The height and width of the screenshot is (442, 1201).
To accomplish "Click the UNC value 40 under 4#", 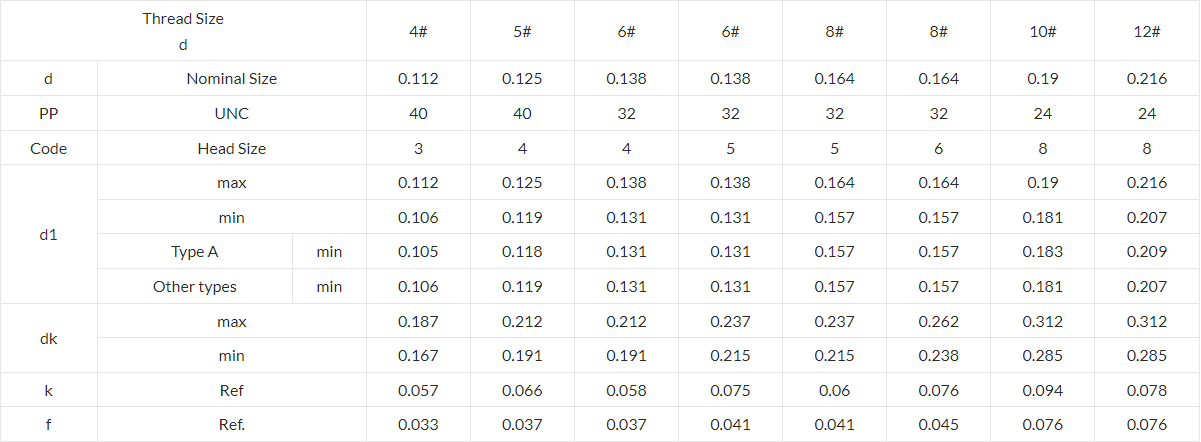I will [x=418, y=114].
